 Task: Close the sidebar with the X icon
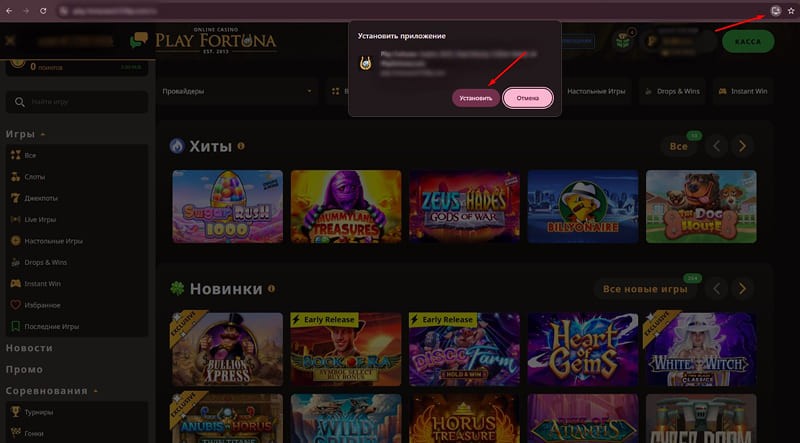10,41
